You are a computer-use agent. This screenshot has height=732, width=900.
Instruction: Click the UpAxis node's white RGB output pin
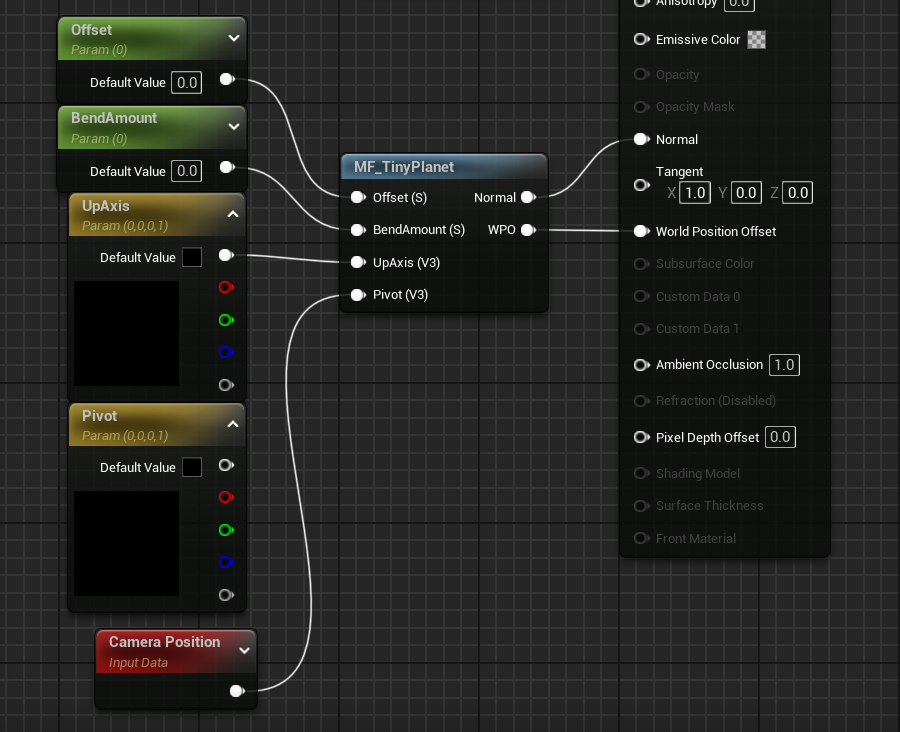click(226, 255)
